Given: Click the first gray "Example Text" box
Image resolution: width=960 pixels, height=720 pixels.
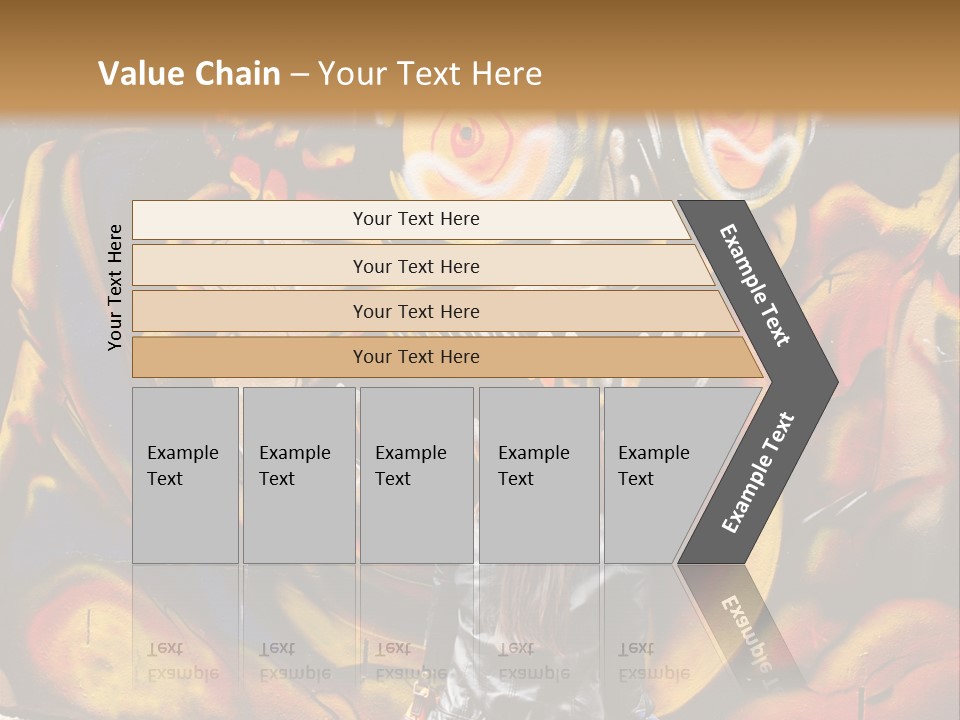Looking at the screenshot, I should pyautogui.click(x=185, y=475).
